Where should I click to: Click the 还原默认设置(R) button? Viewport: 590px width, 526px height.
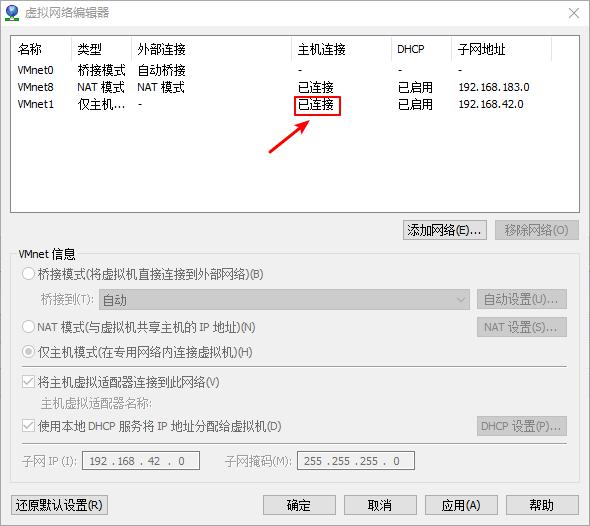tap(59, 505)
